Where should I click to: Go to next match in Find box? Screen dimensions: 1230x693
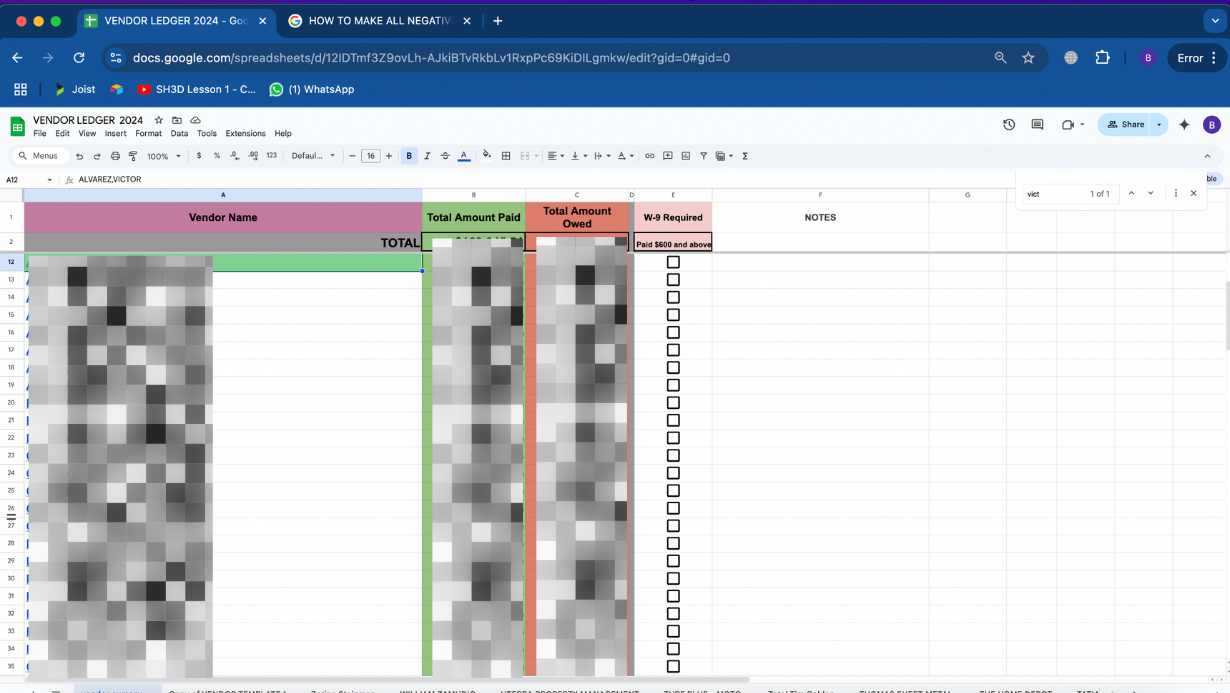(1151, 193)
